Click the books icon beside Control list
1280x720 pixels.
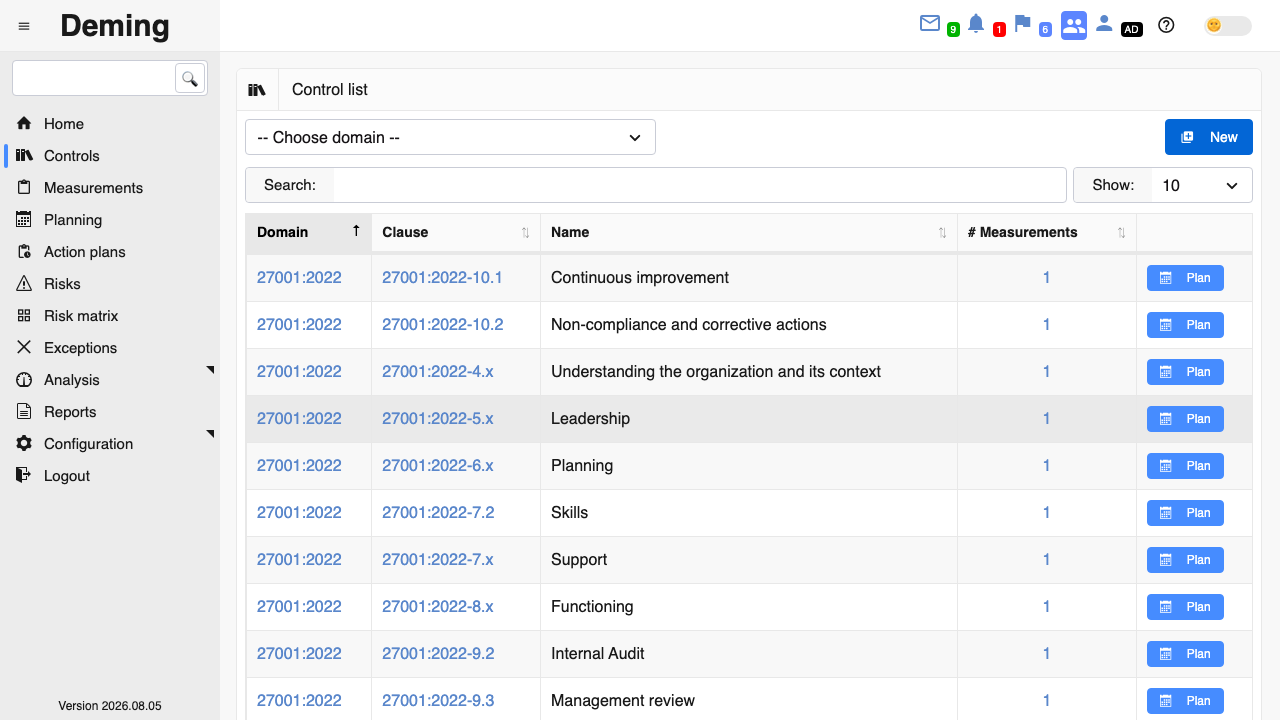tap(257, 90)
